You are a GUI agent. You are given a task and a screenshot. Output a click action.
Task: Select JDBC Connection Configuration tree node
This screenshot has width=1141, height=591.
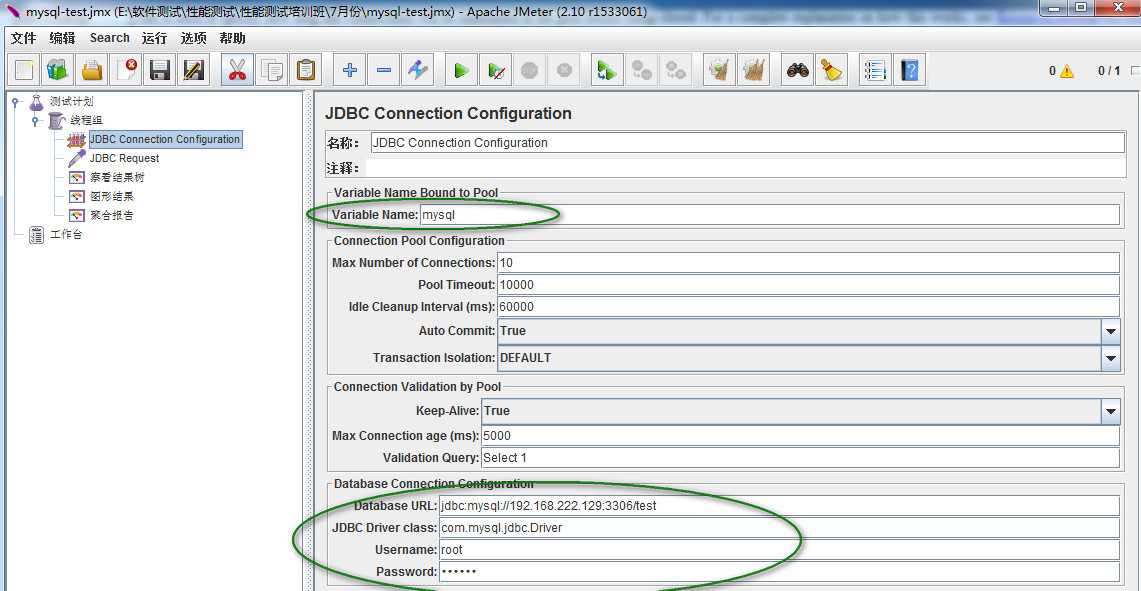(165, 139)
